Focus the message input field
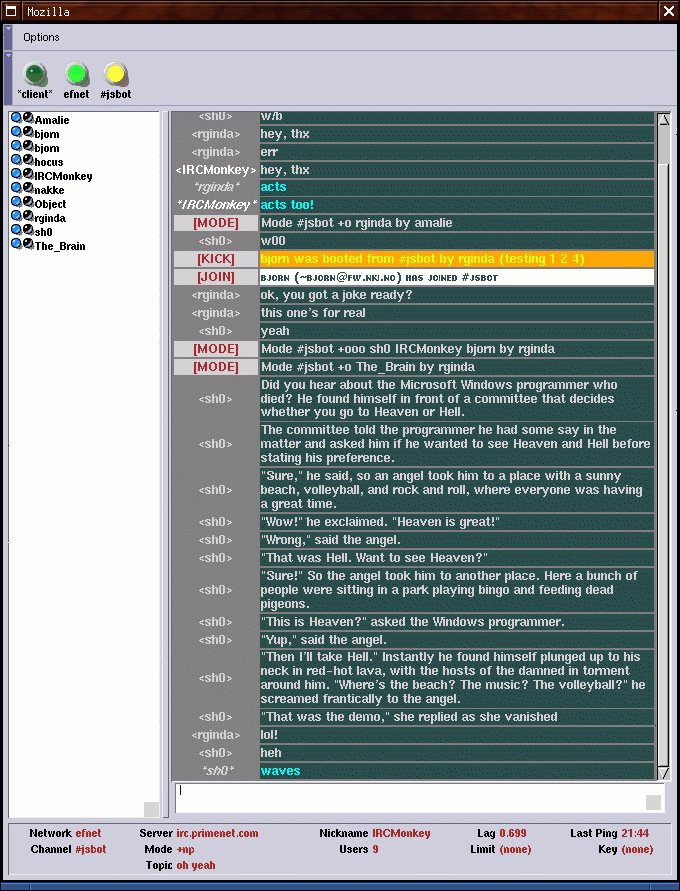The image size is (680, 891). pos(419,798)
